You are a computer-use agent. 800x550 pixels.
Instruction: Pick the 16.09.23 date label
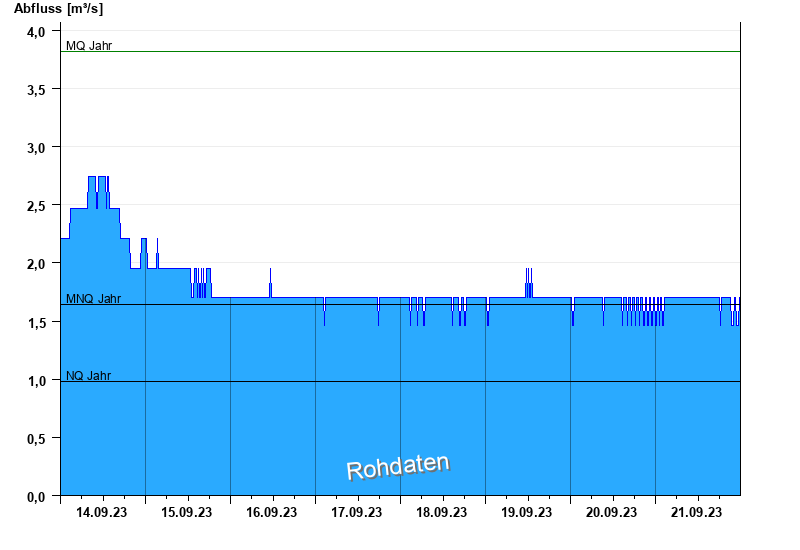point(272,513)
